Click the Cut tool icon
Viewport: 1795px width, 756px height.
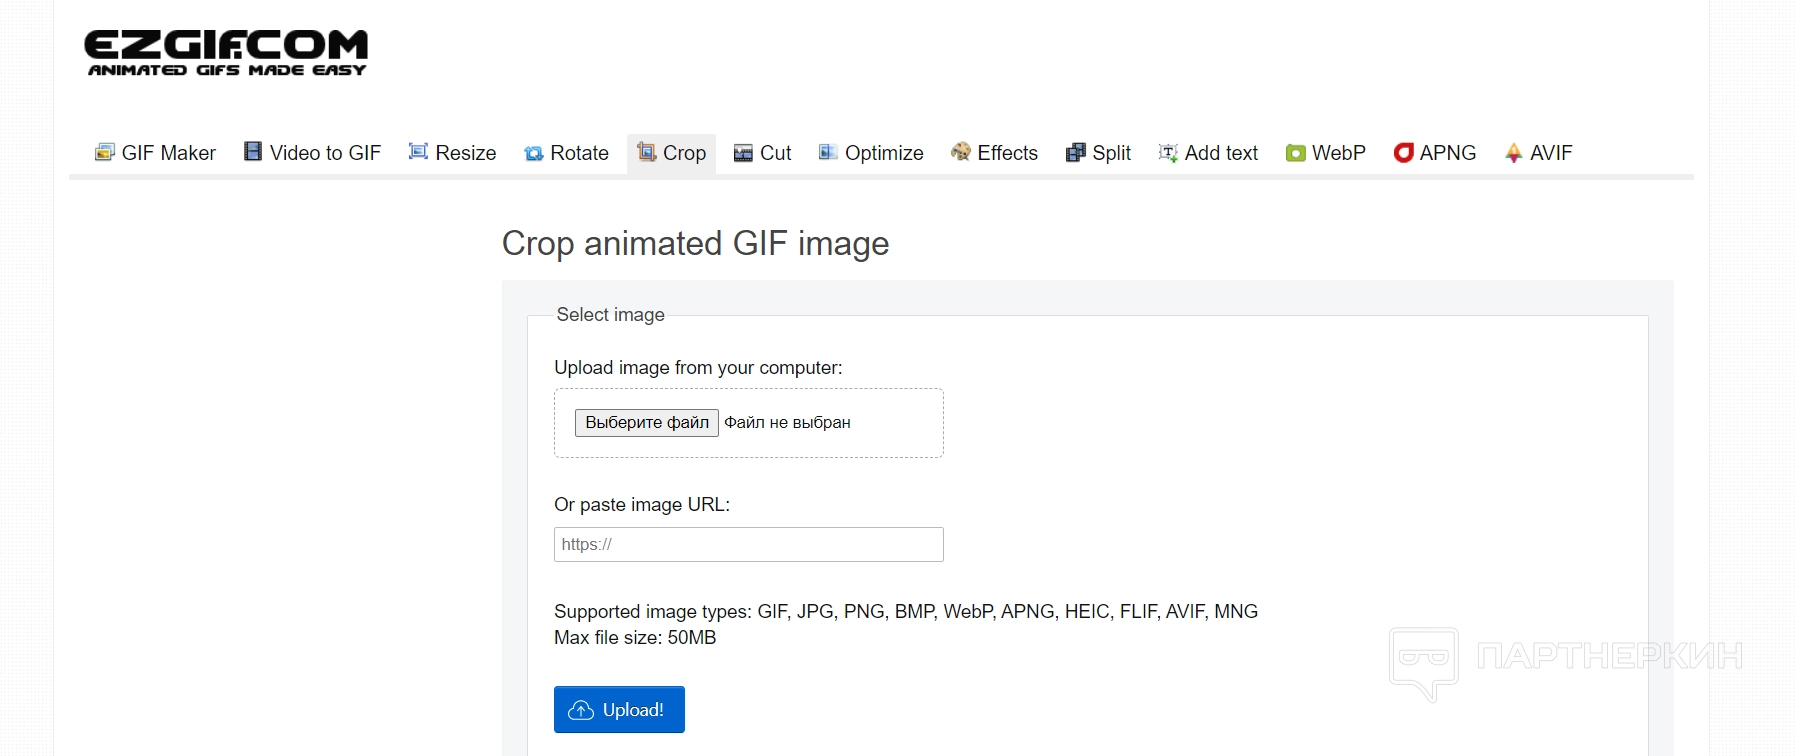pyautogui.click(x=743, y=153)
